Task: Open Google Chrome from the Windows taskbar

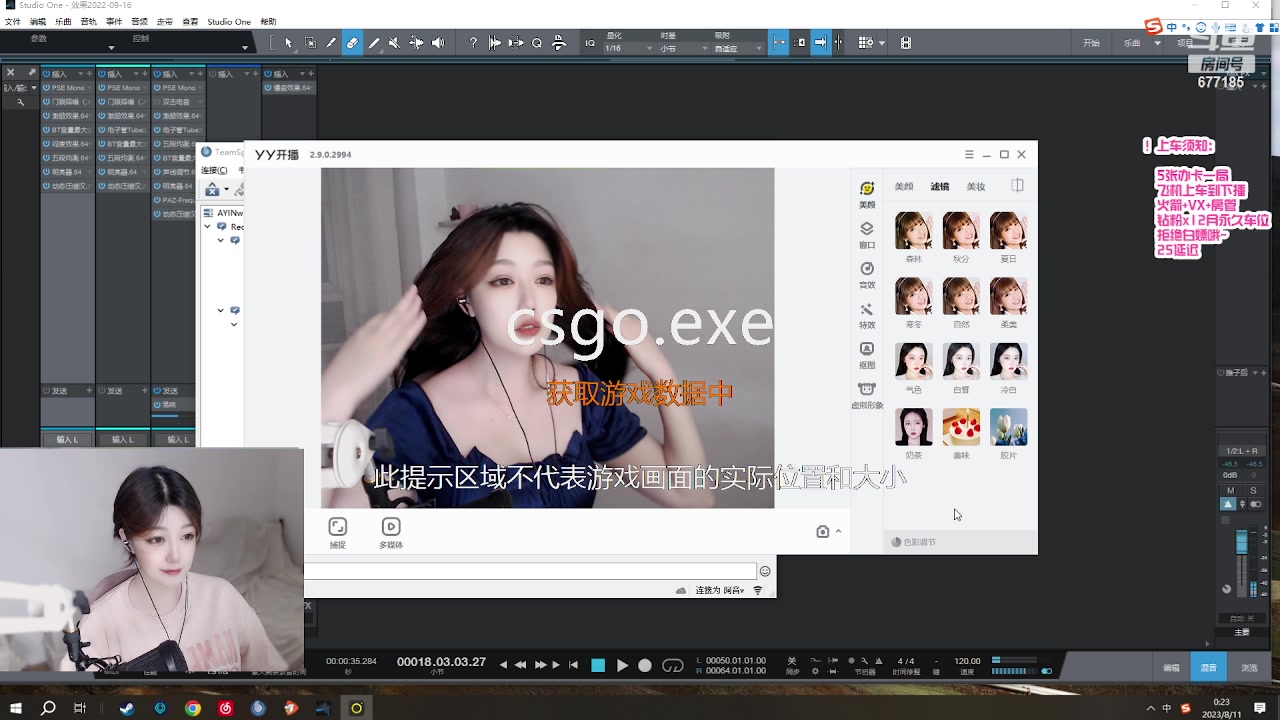Action: point(193,708)
